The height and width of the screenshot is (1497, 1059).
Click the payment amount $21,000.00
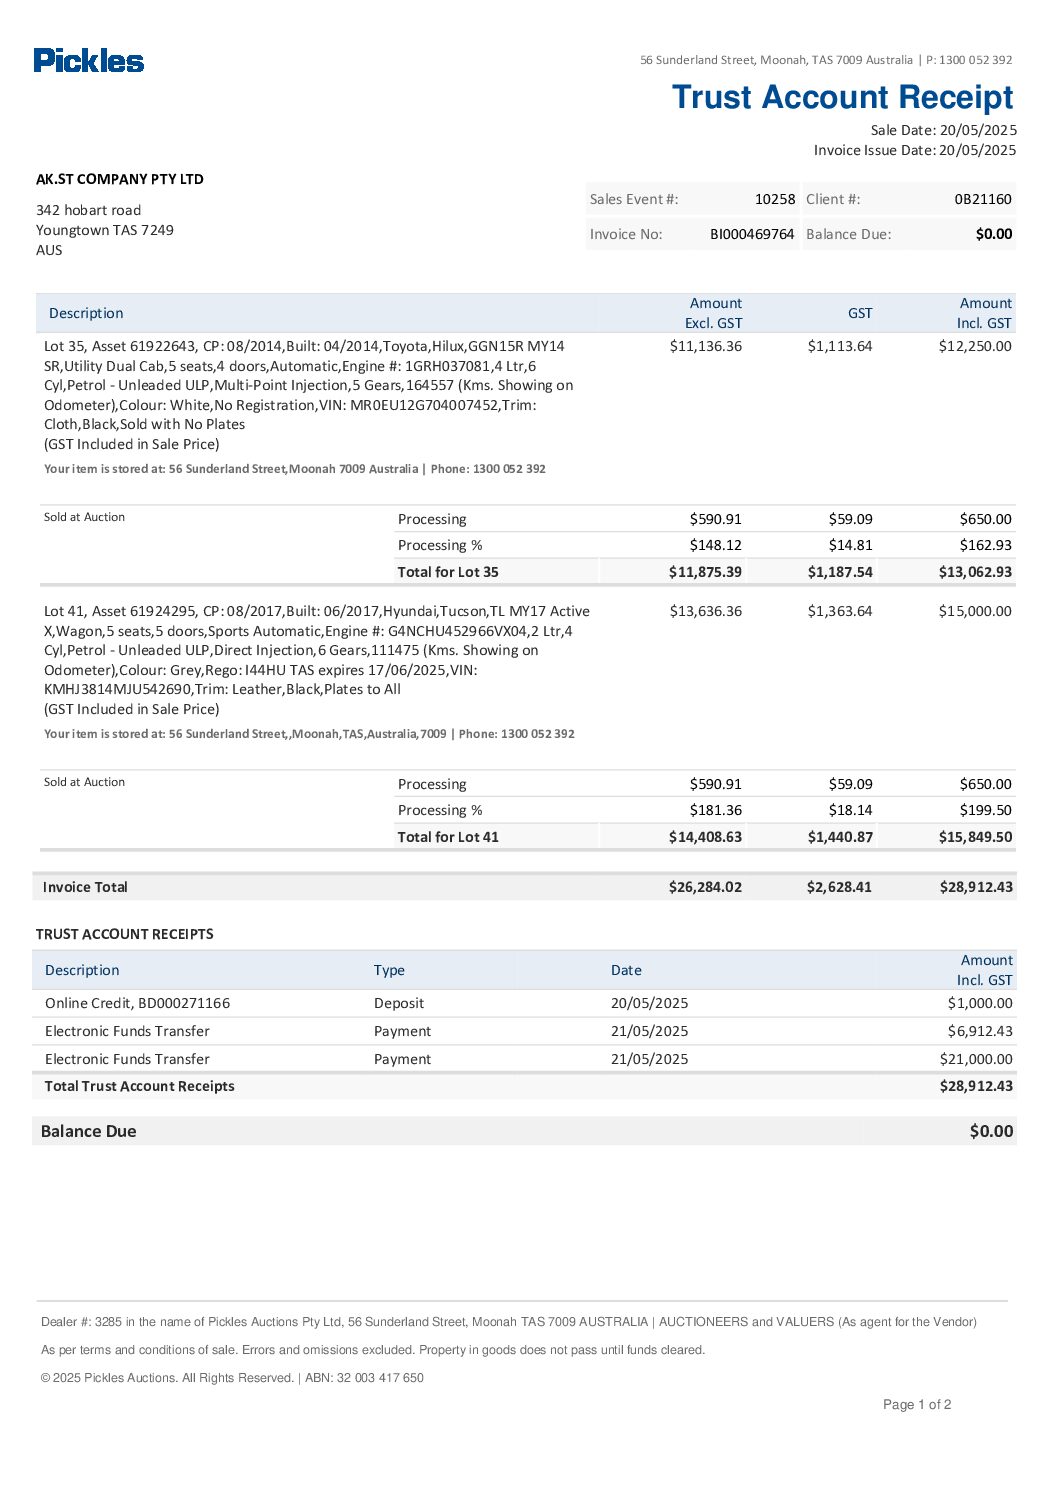976,1059
